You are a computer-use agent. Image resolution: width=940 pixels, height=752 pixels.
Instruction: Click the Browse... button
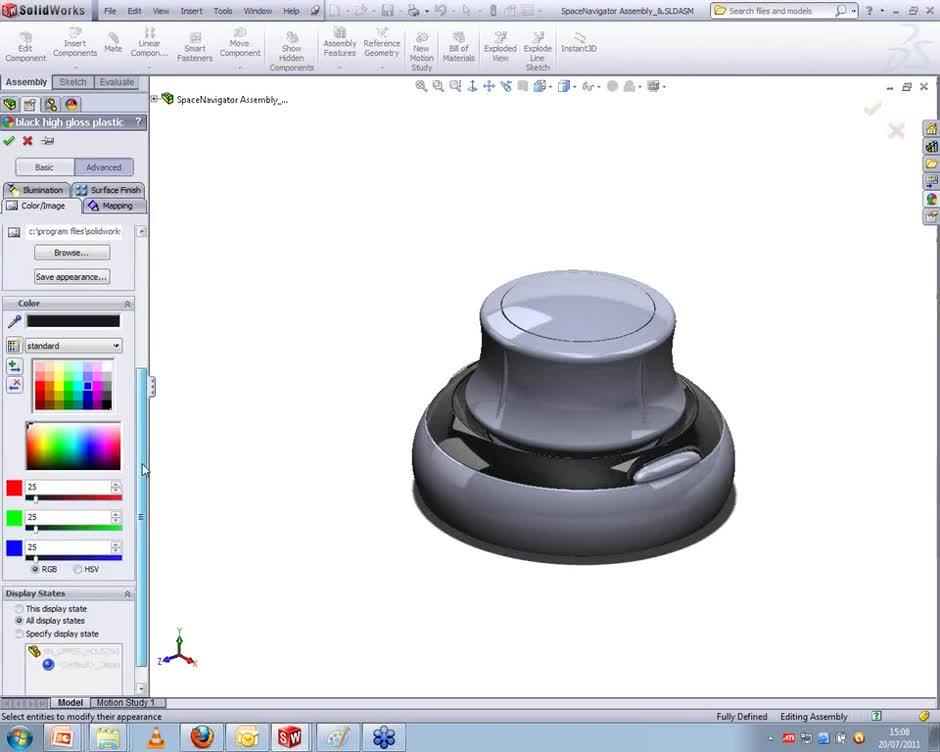pos(71,253)
